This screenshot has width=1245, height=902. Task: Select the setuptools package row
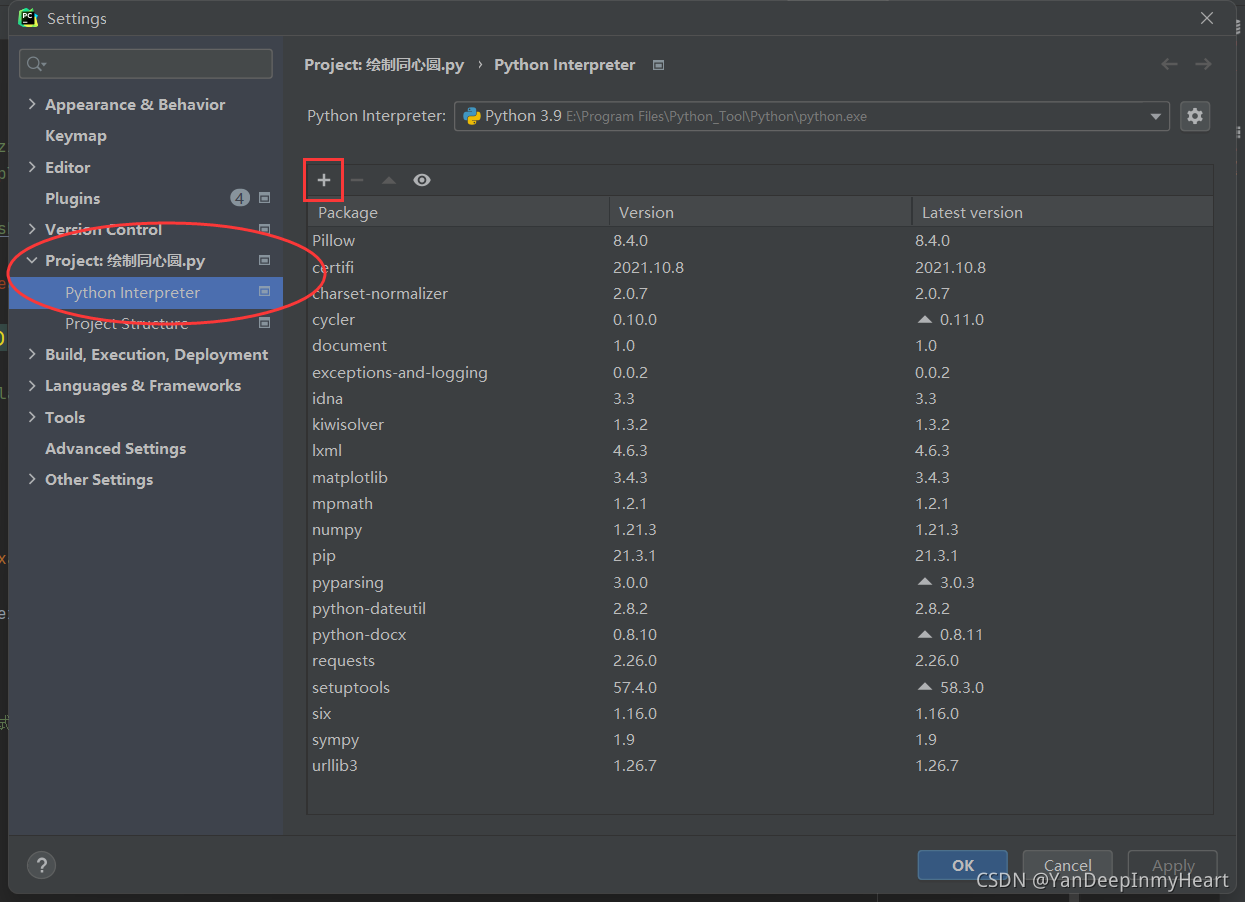(x=760, y=687)
